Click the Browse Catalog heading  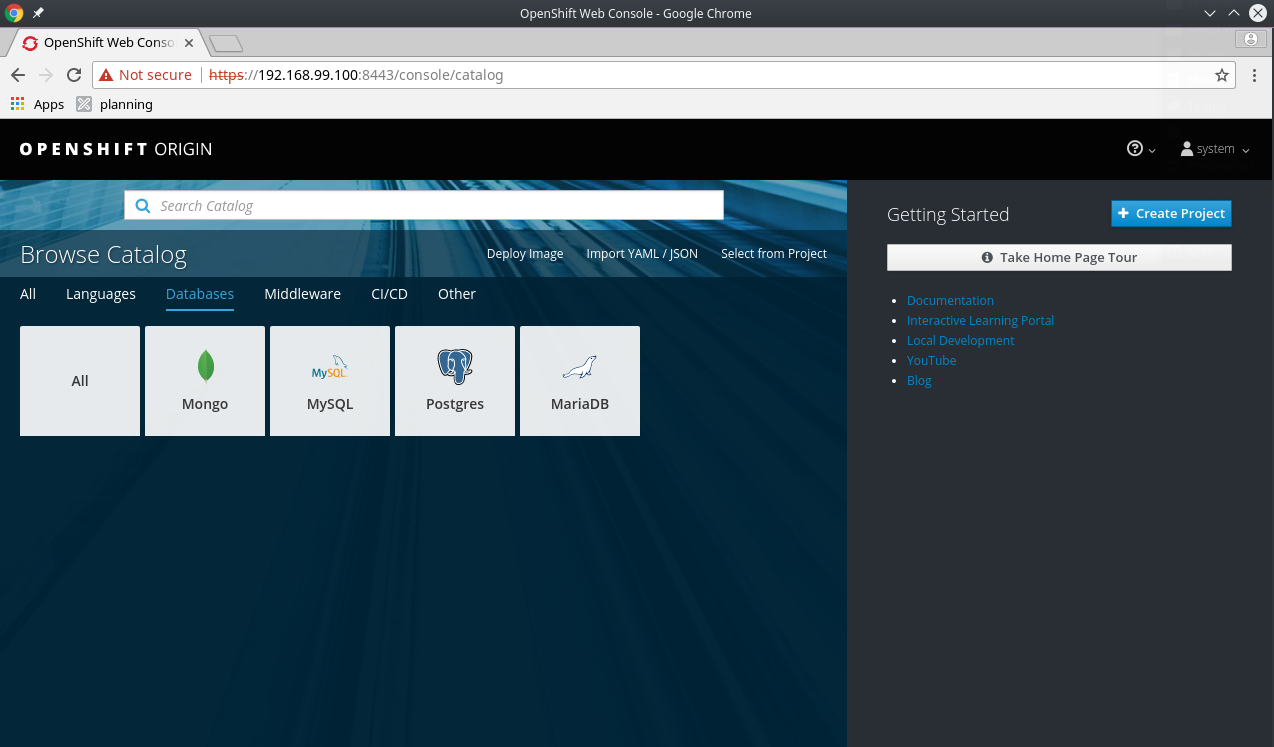coord(103,255)
